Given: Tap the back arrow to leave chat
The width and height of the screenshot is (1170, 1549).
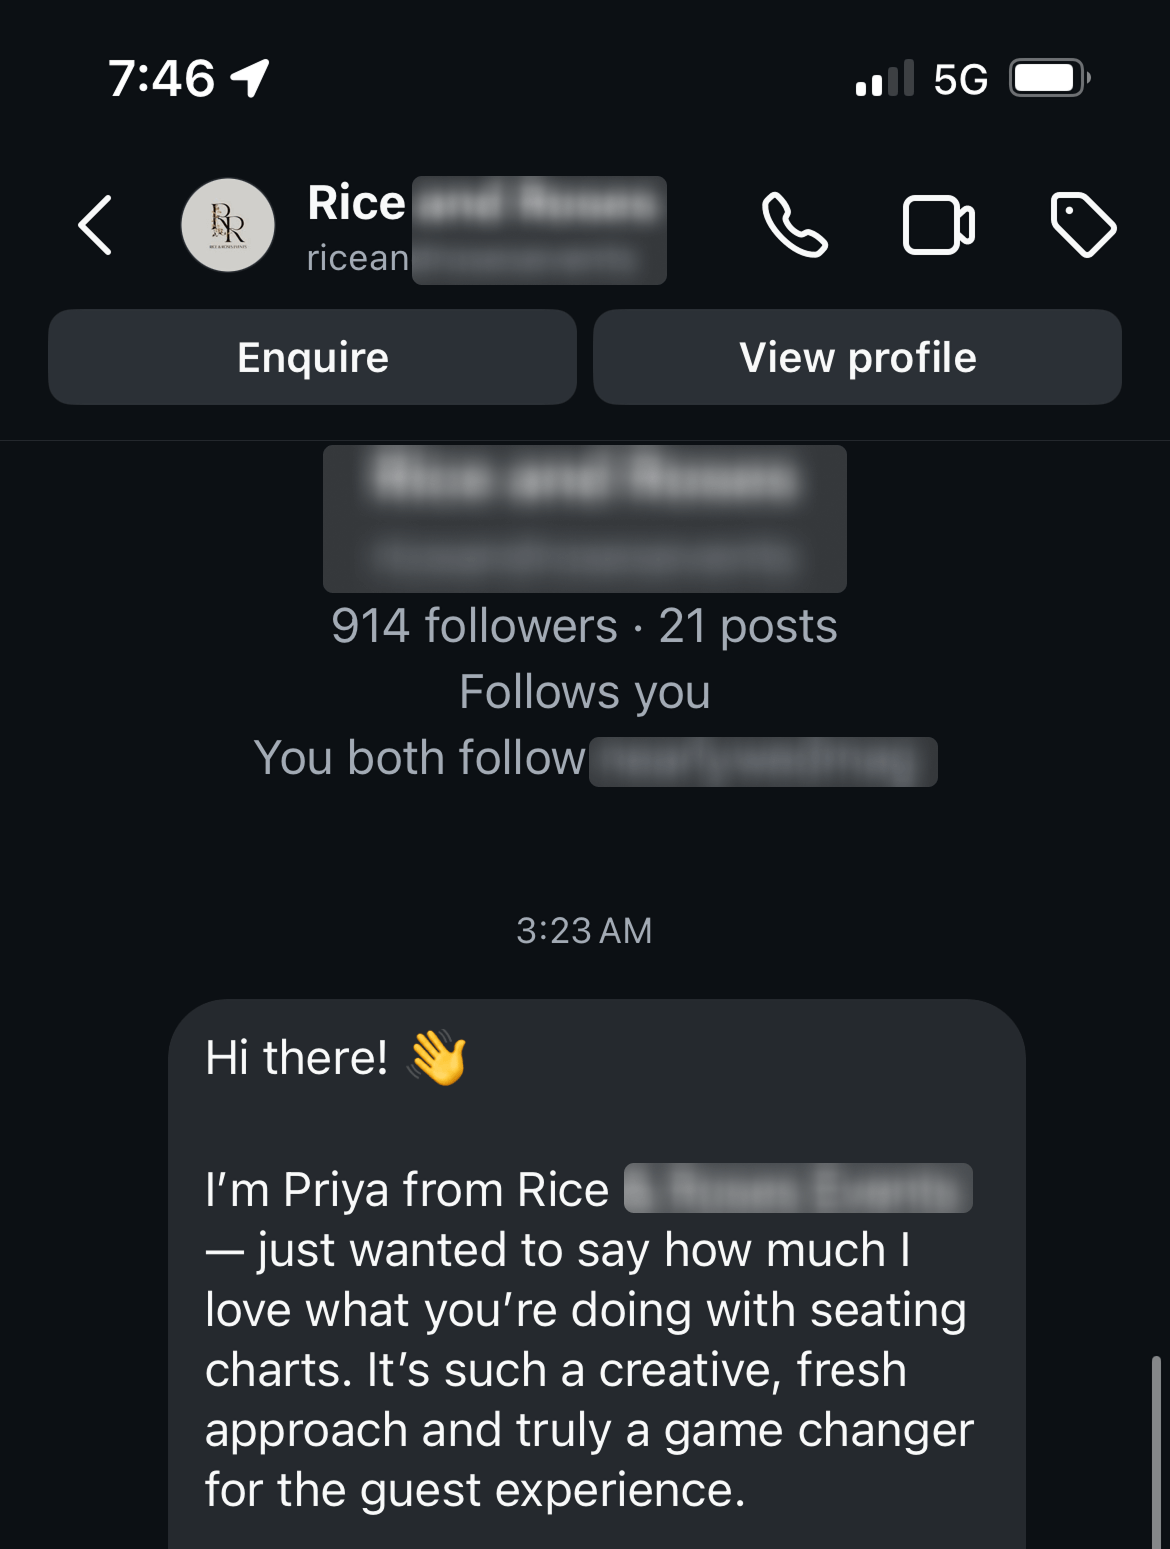Looking at the screenshot, I should coord(95,225).
